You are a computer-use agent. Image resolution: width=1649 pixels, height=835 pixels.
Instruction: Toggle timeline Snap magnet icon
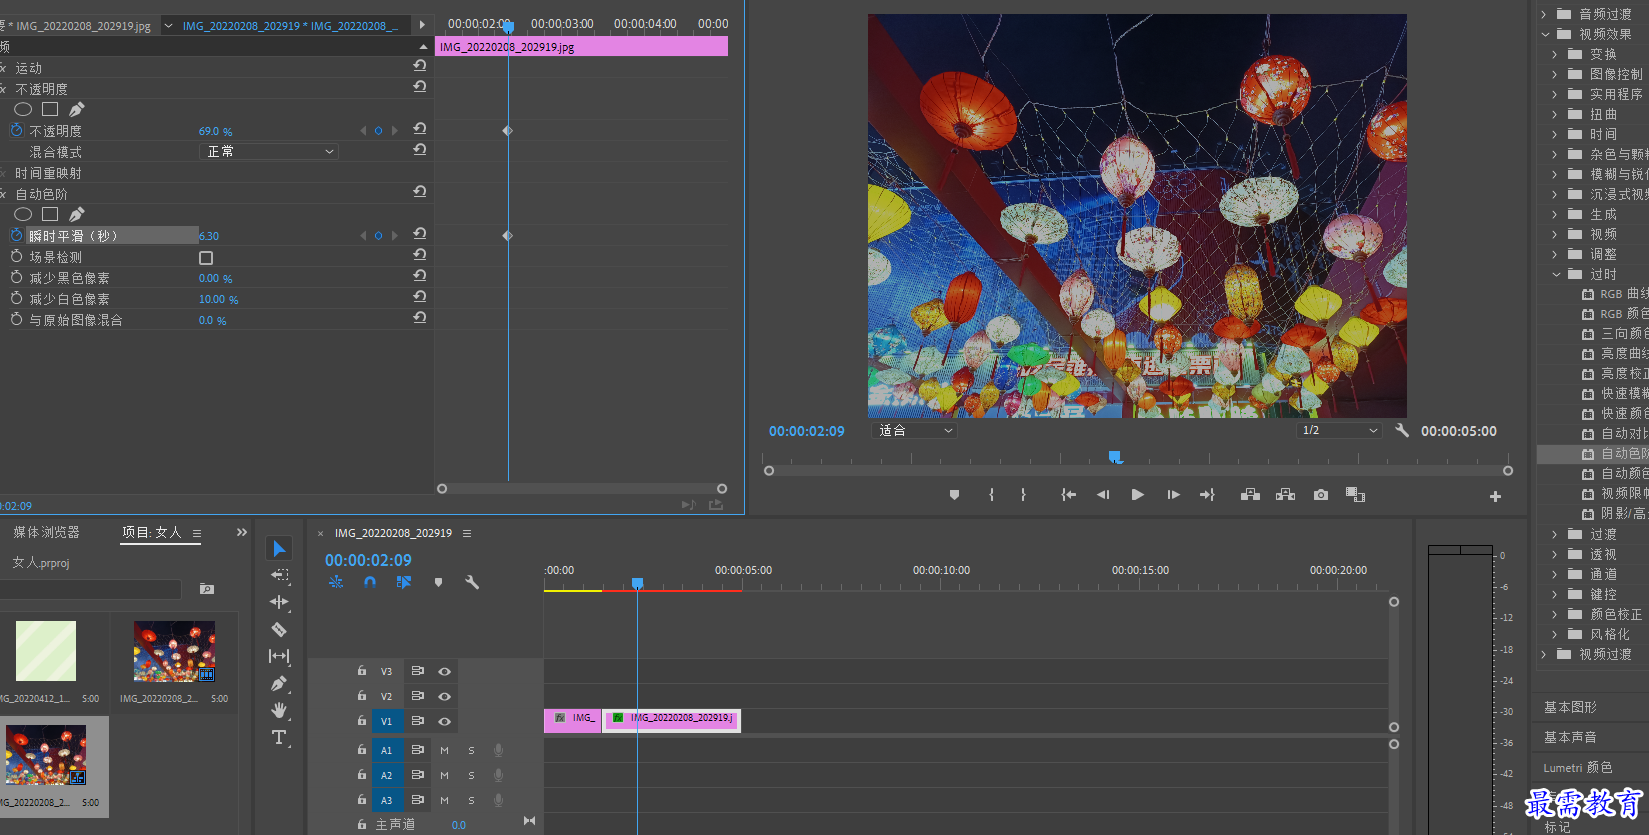coord(370,582)
